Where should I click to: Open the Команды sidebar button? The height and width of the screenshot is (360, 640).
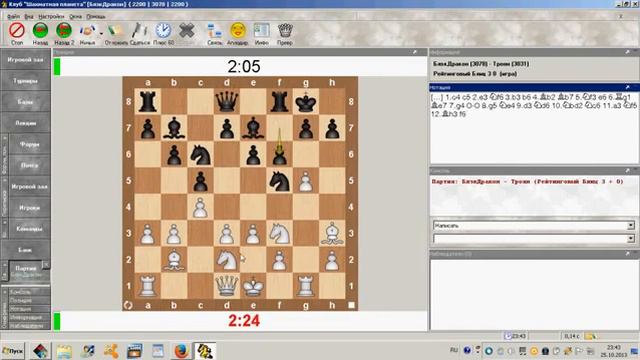coord(29,229)
